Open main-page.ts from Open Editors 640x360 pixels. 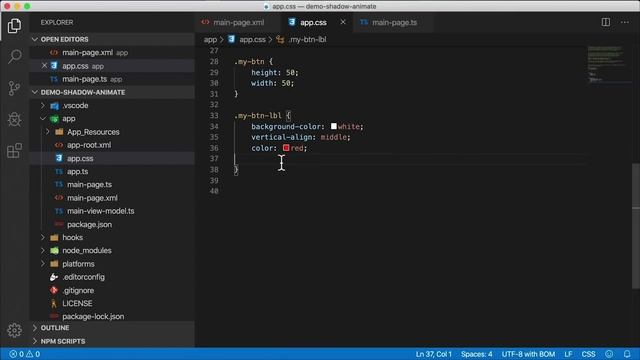click(84, 79)
